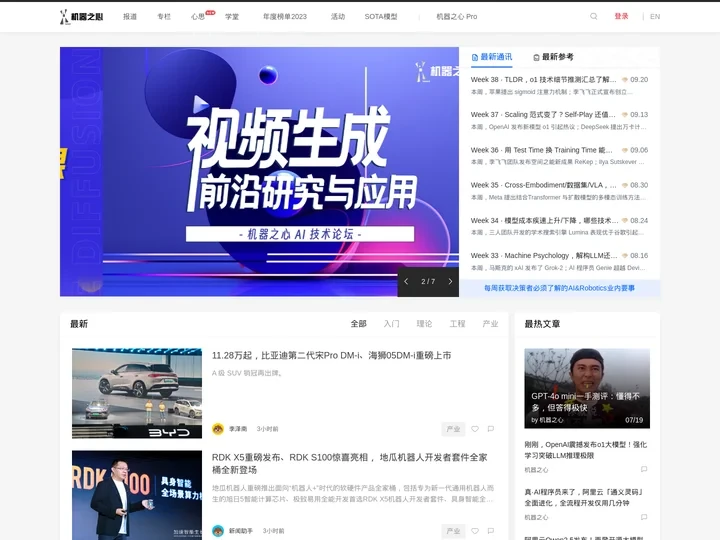Filter latest articles by 理论
Screen dimensions: 720x540
424,324
